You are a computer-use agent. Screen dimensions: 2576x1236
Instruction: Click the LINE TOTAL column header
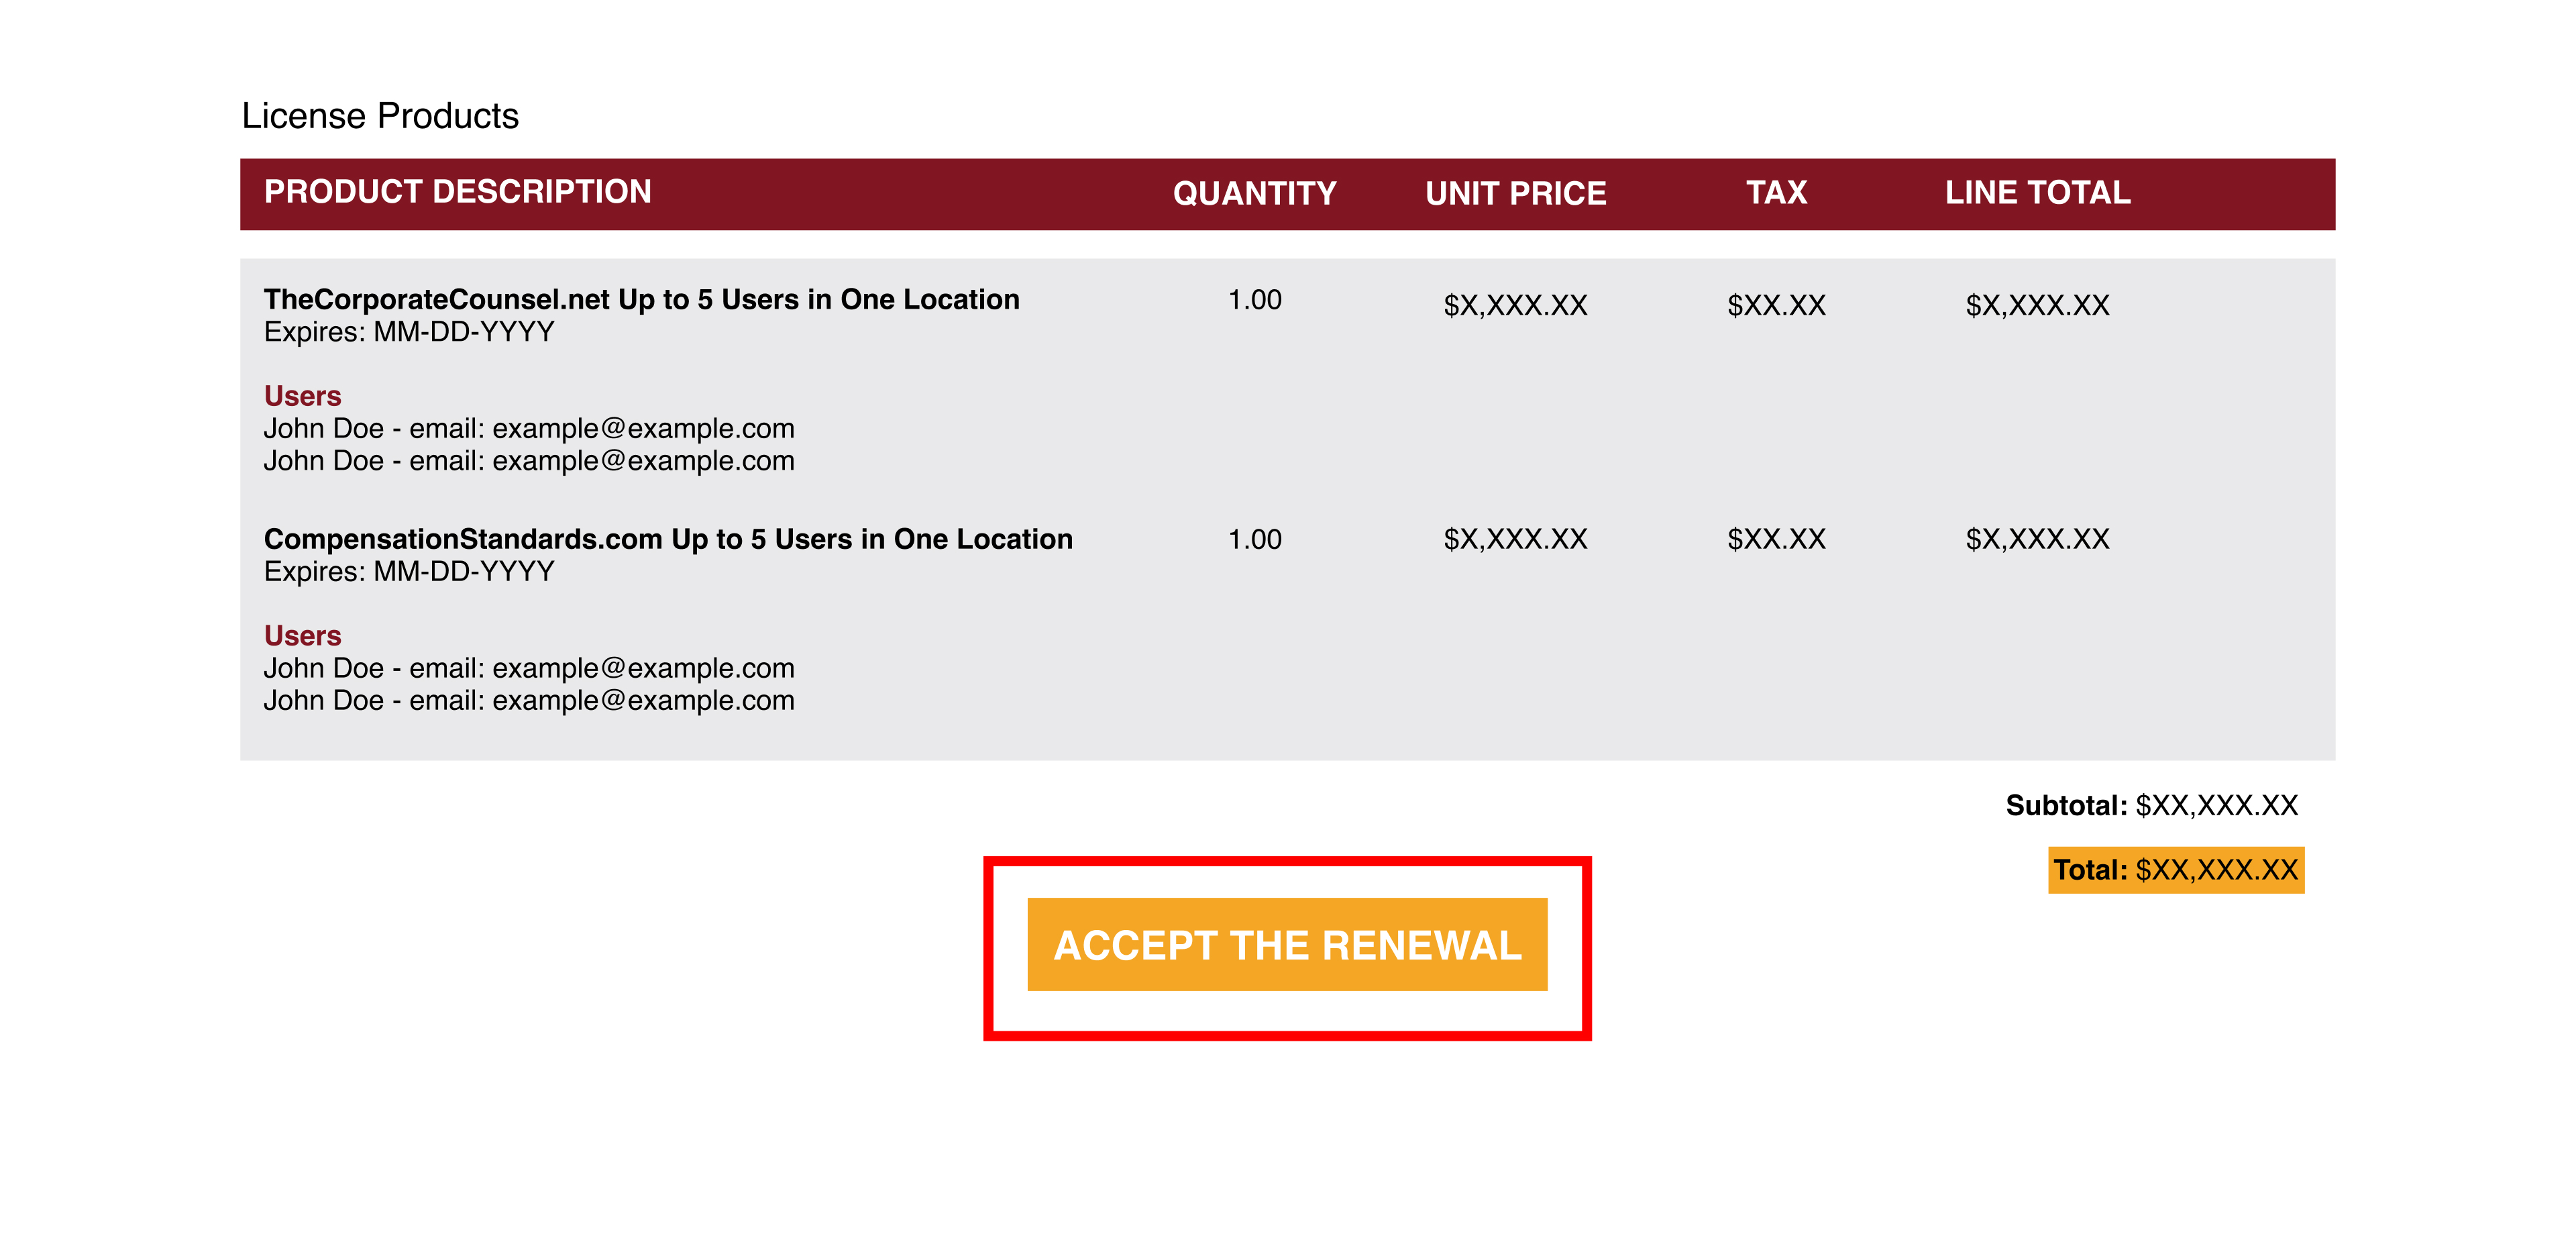(2037, 192)
